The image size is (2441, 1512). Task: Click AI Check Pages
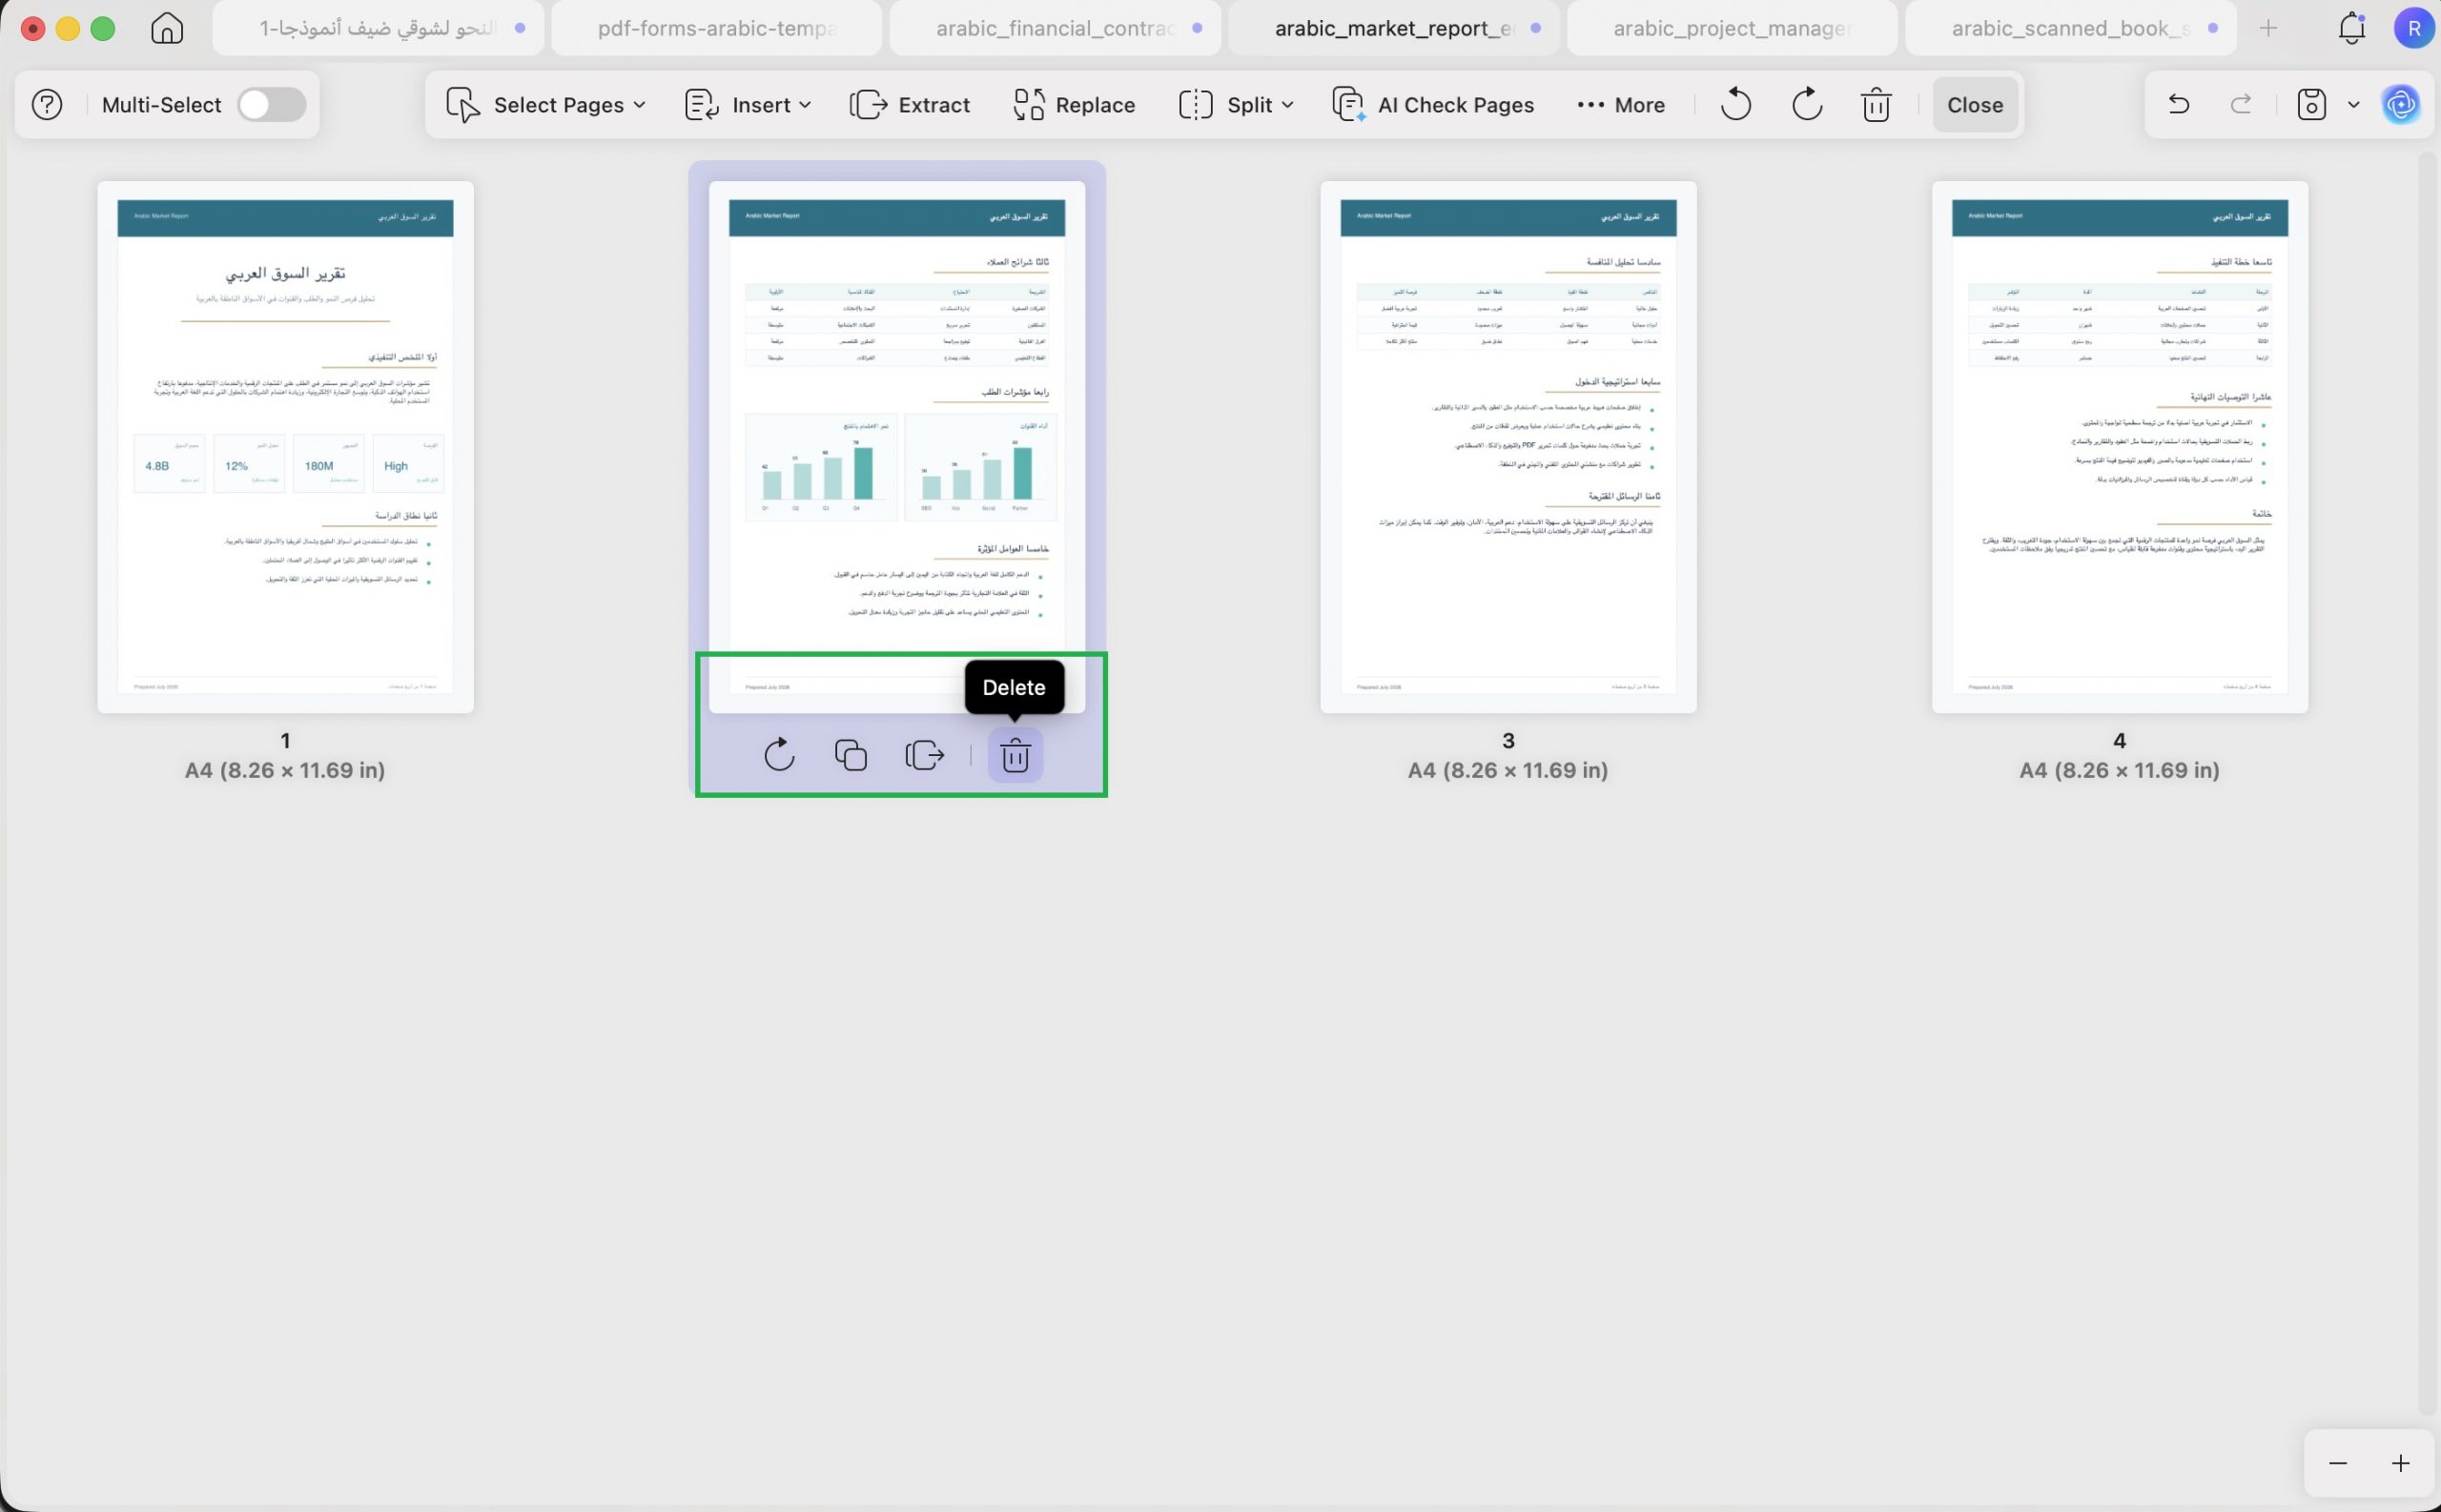(1432, 104)
